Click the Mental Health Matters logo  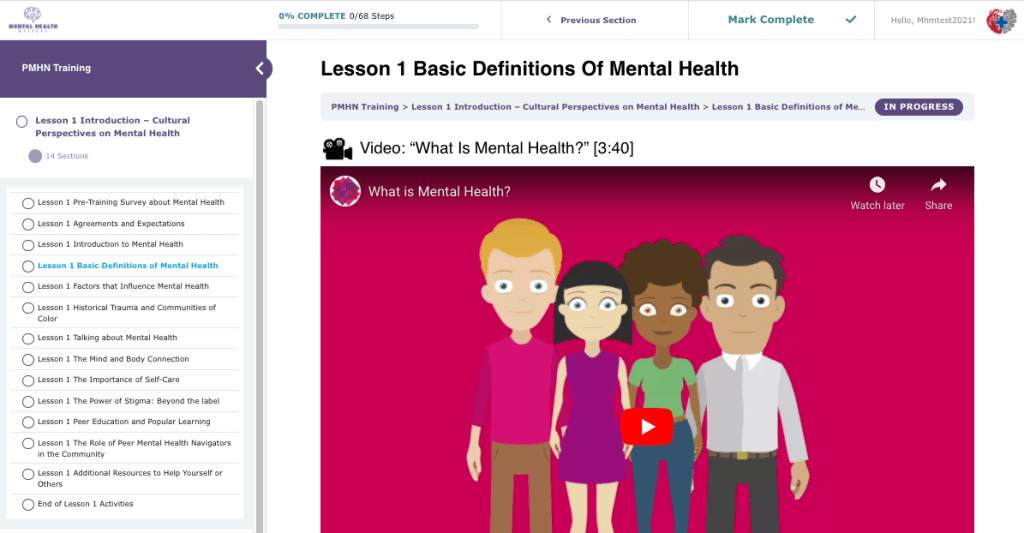(29, 19)
